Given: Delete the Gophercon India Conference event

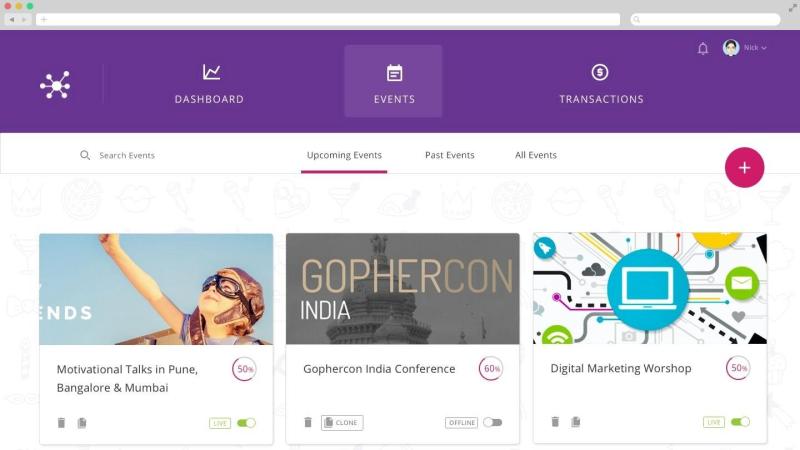Looking at the screenshot, I should pyautogui.click(x=308, y=422).
